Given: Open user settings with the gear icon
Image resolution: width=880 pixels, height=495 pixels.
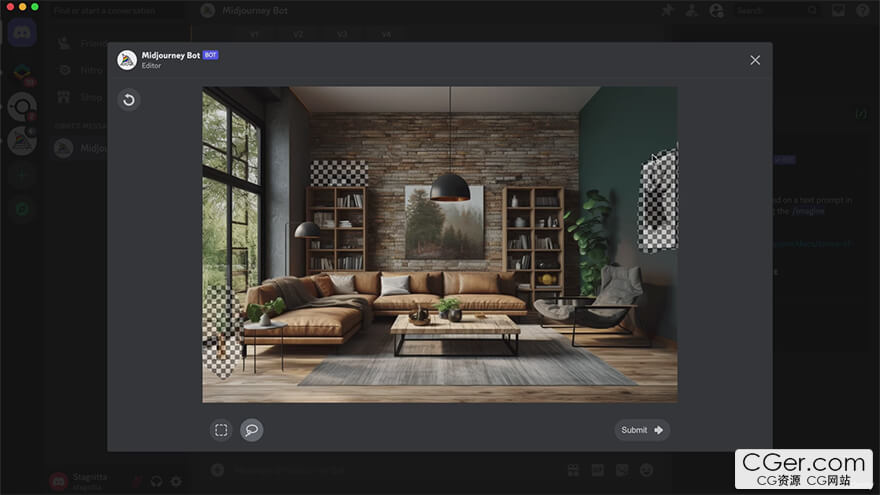Looking at the screenshot, I should (176, 481).
